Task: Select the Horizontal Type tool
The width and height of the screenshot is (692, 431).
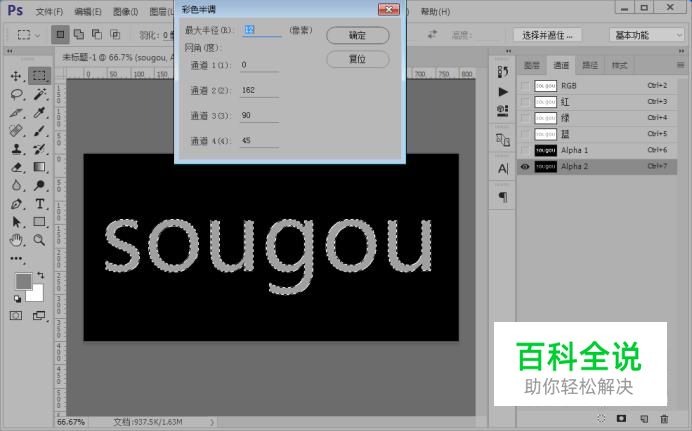Action: 39,204
